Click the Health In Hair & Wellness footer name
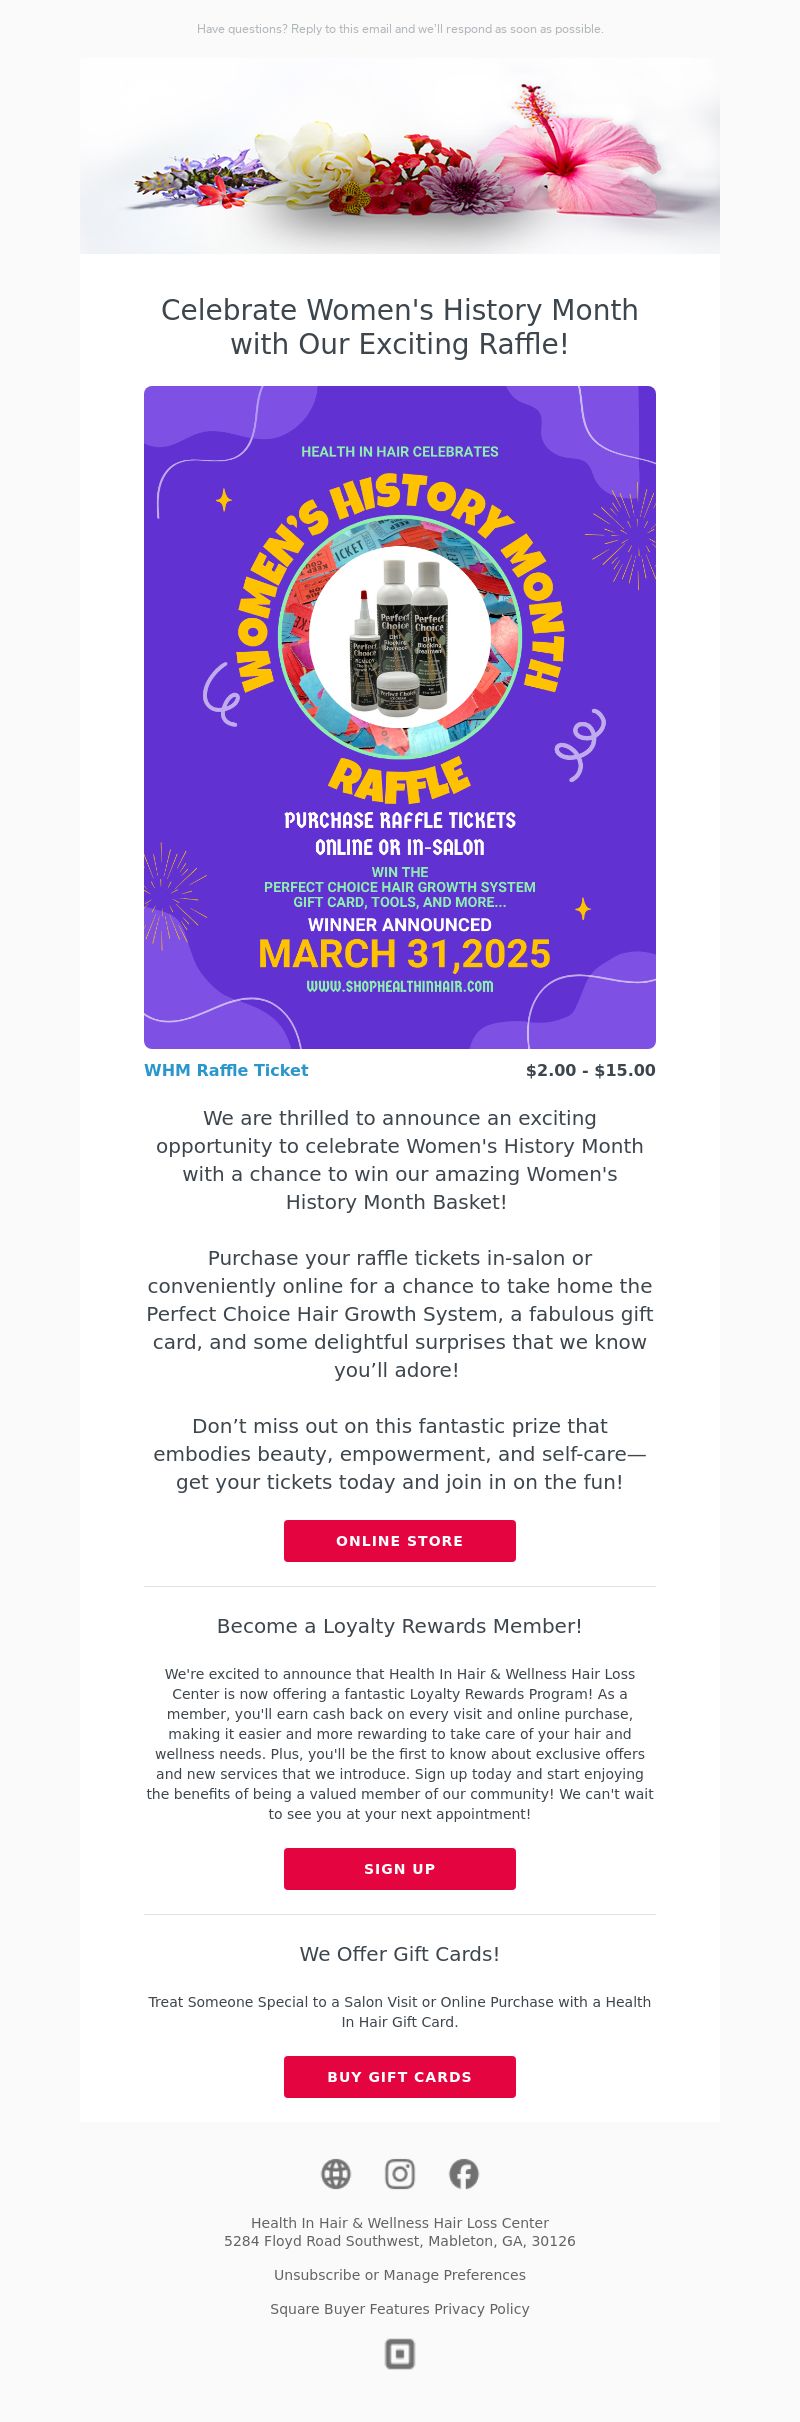Screen dimensions: 800x2422 tap(400, 2223)
